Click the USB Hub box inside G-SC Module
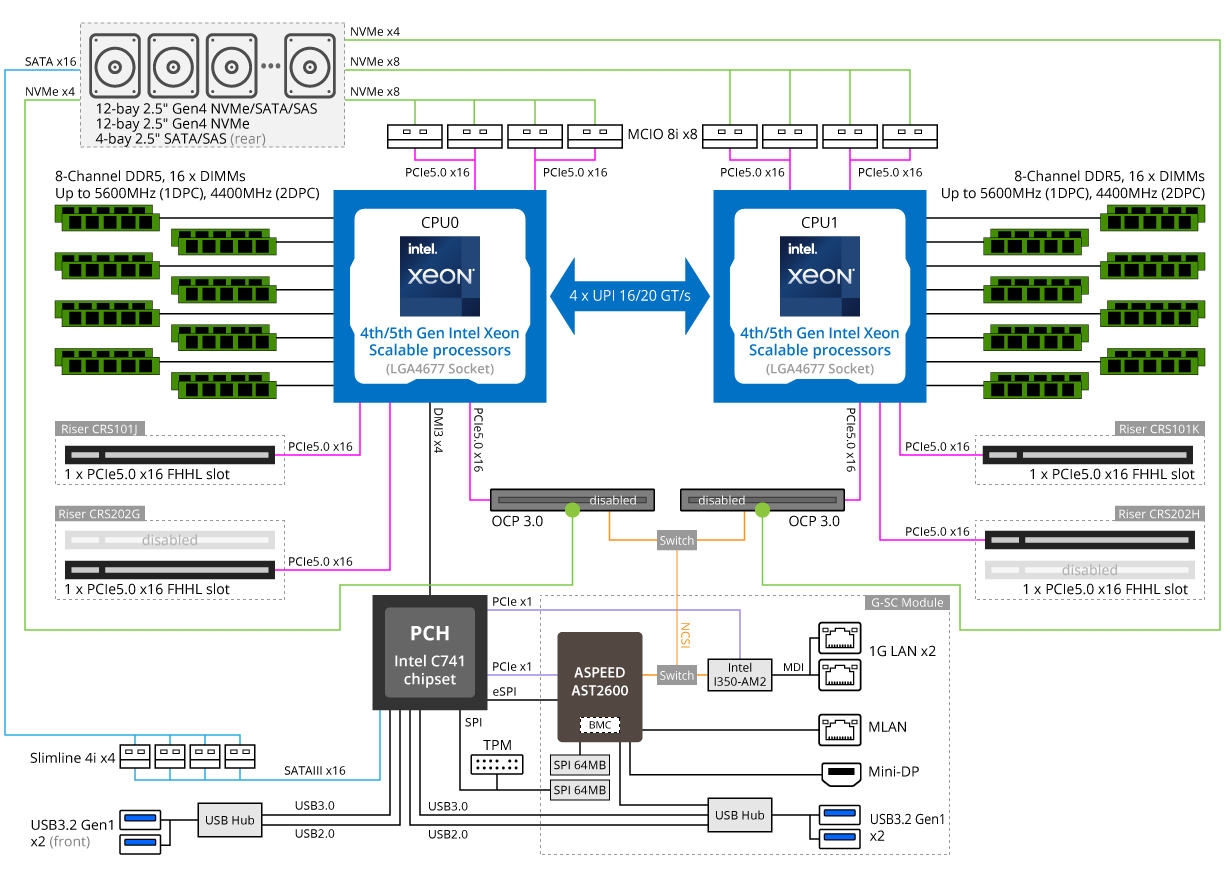Image resolution: width=1230 pixels, height=870 pixels. point(740,815)
